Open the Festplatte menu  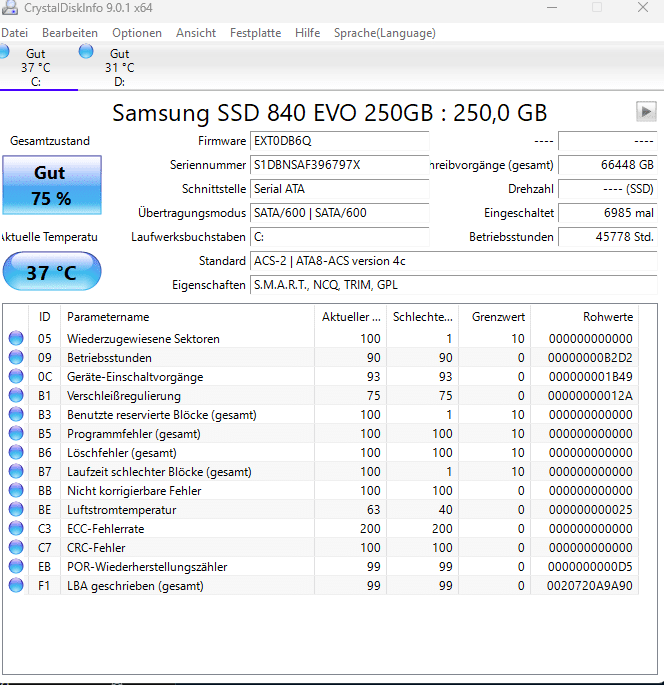[x=256, y=33]
